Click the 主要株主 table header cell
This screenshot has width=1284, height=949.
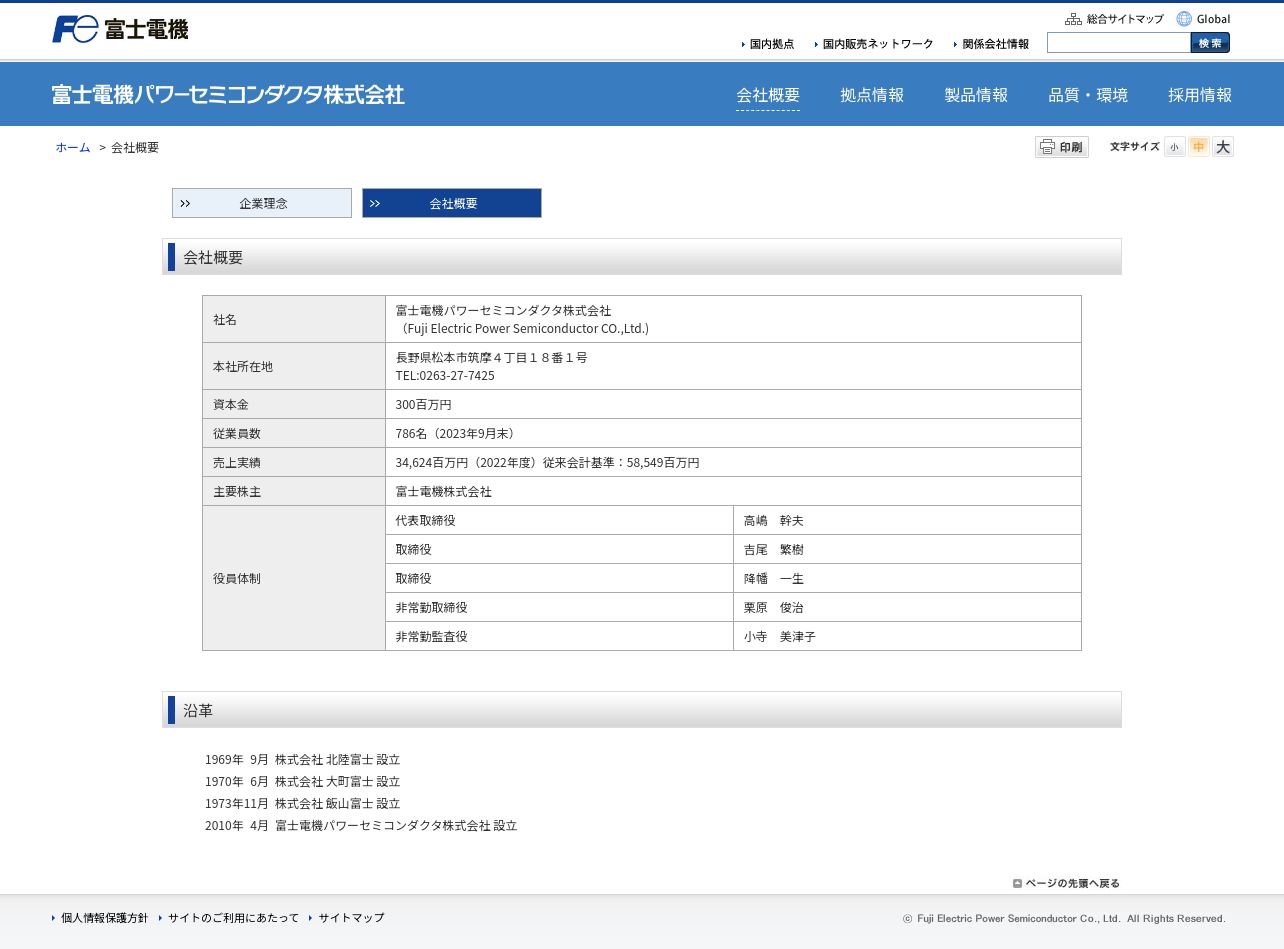[294, 491]
